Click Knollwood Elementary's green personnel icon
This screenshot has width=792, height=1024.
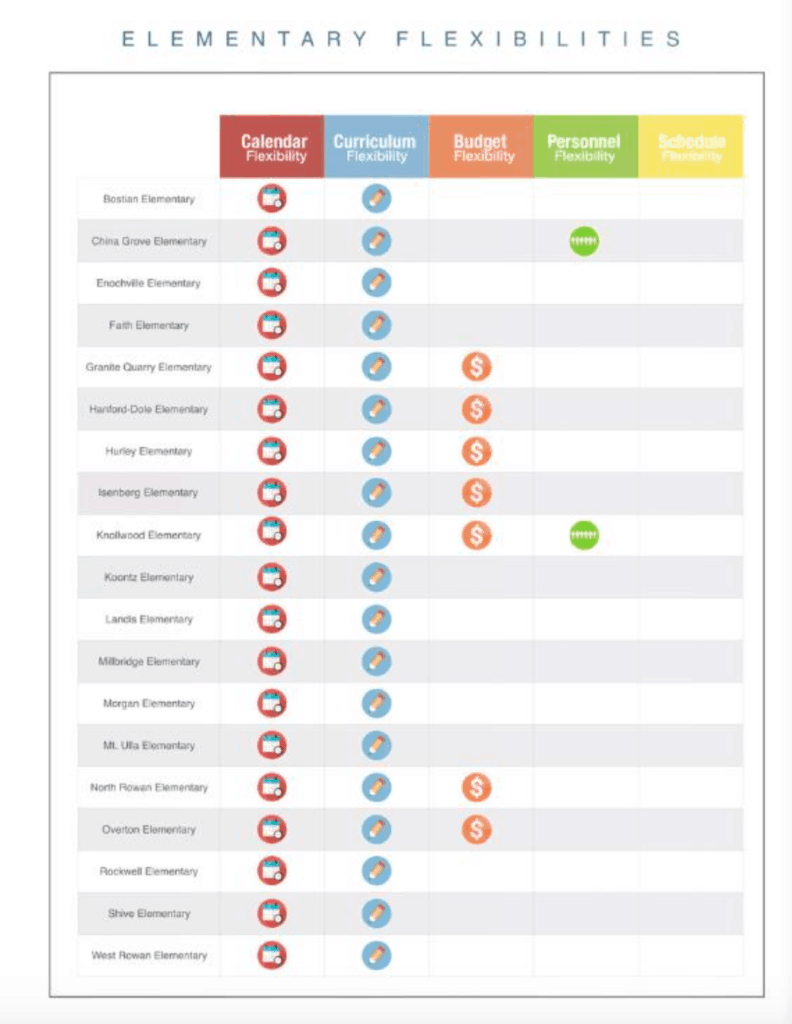[584, 535]
